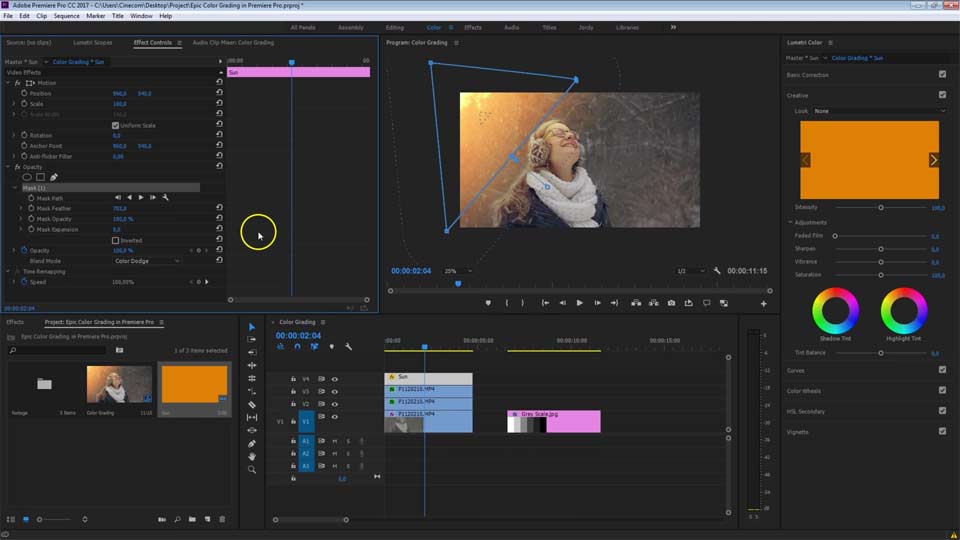
Task: Toggle Opacity animation stopwatch
Action: pyautogui.click(x=24, y=250)
